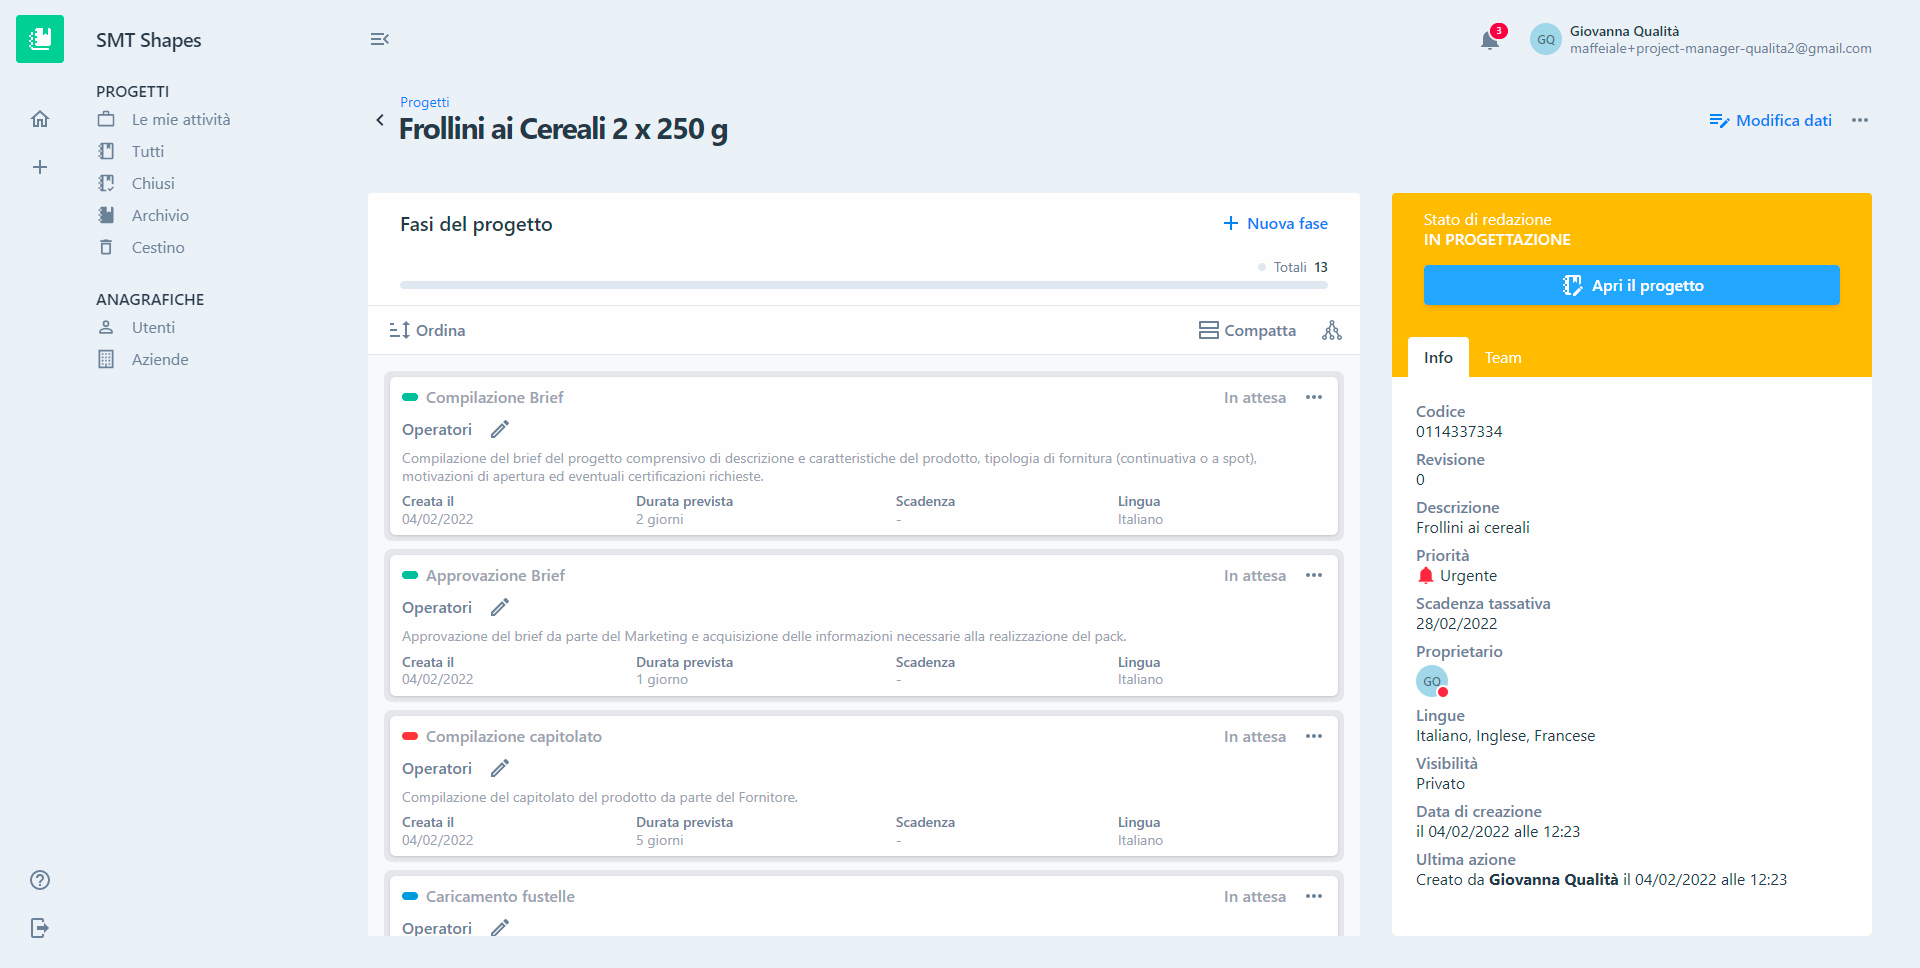Click the Totali 13 counter

(x=1293, y=267)
